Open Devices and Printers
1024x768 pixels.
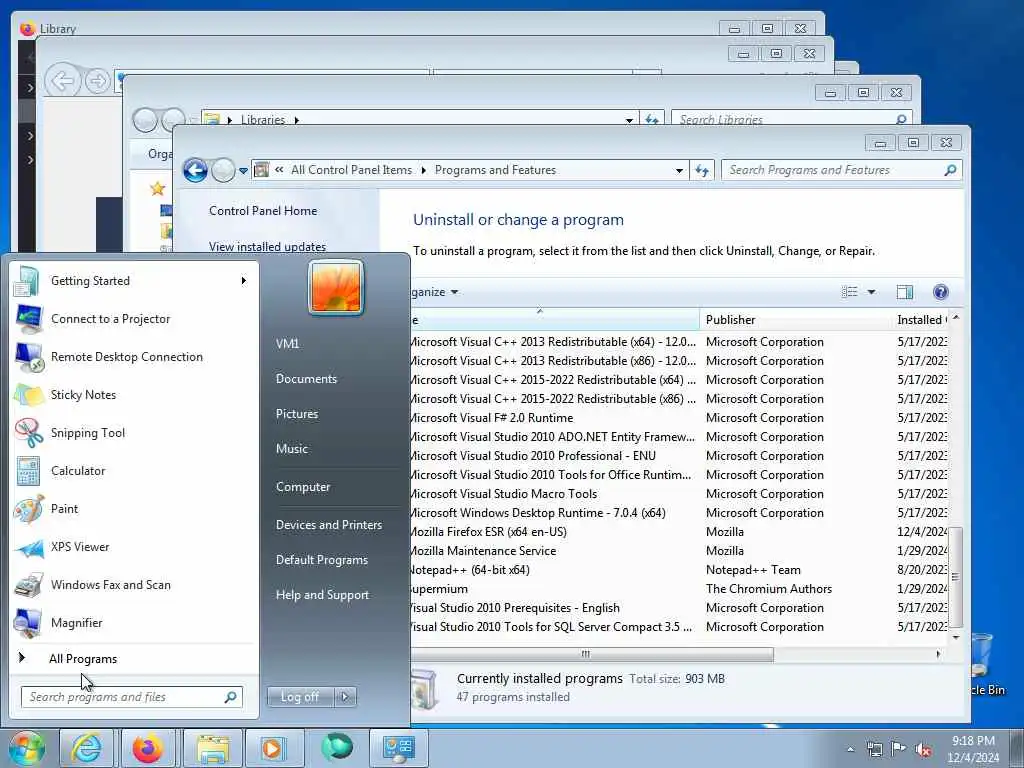point(328,525)
